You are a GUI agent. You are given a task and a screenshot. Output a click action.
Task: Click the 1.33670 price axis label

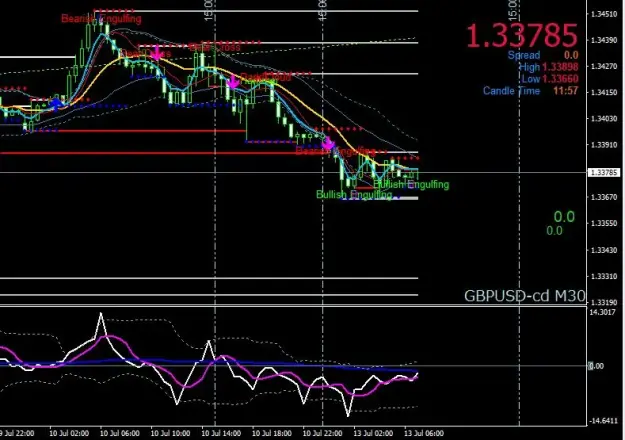tap(603, 197)
